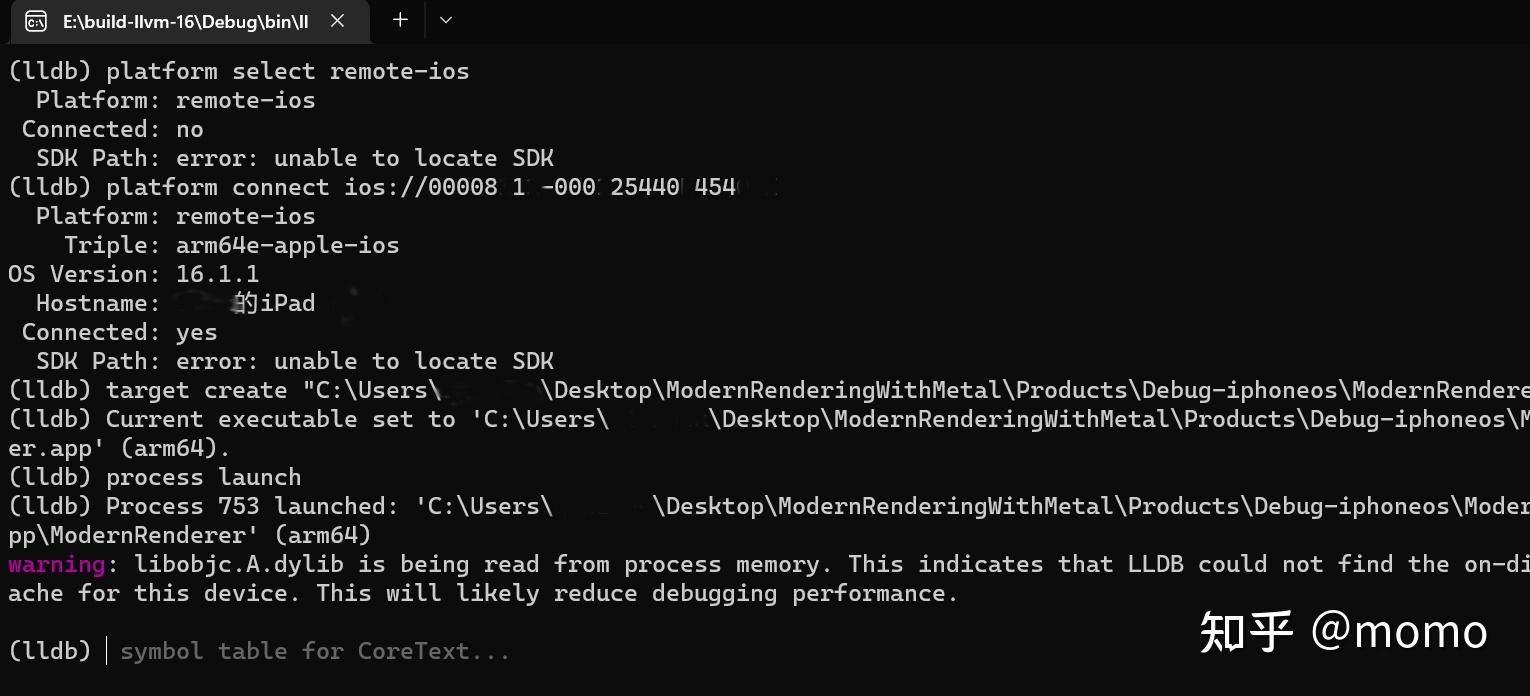This screenshot has width=1530, height=696.
Task: Click the OS Version 16.1.1 value
Action: (217, 274)
